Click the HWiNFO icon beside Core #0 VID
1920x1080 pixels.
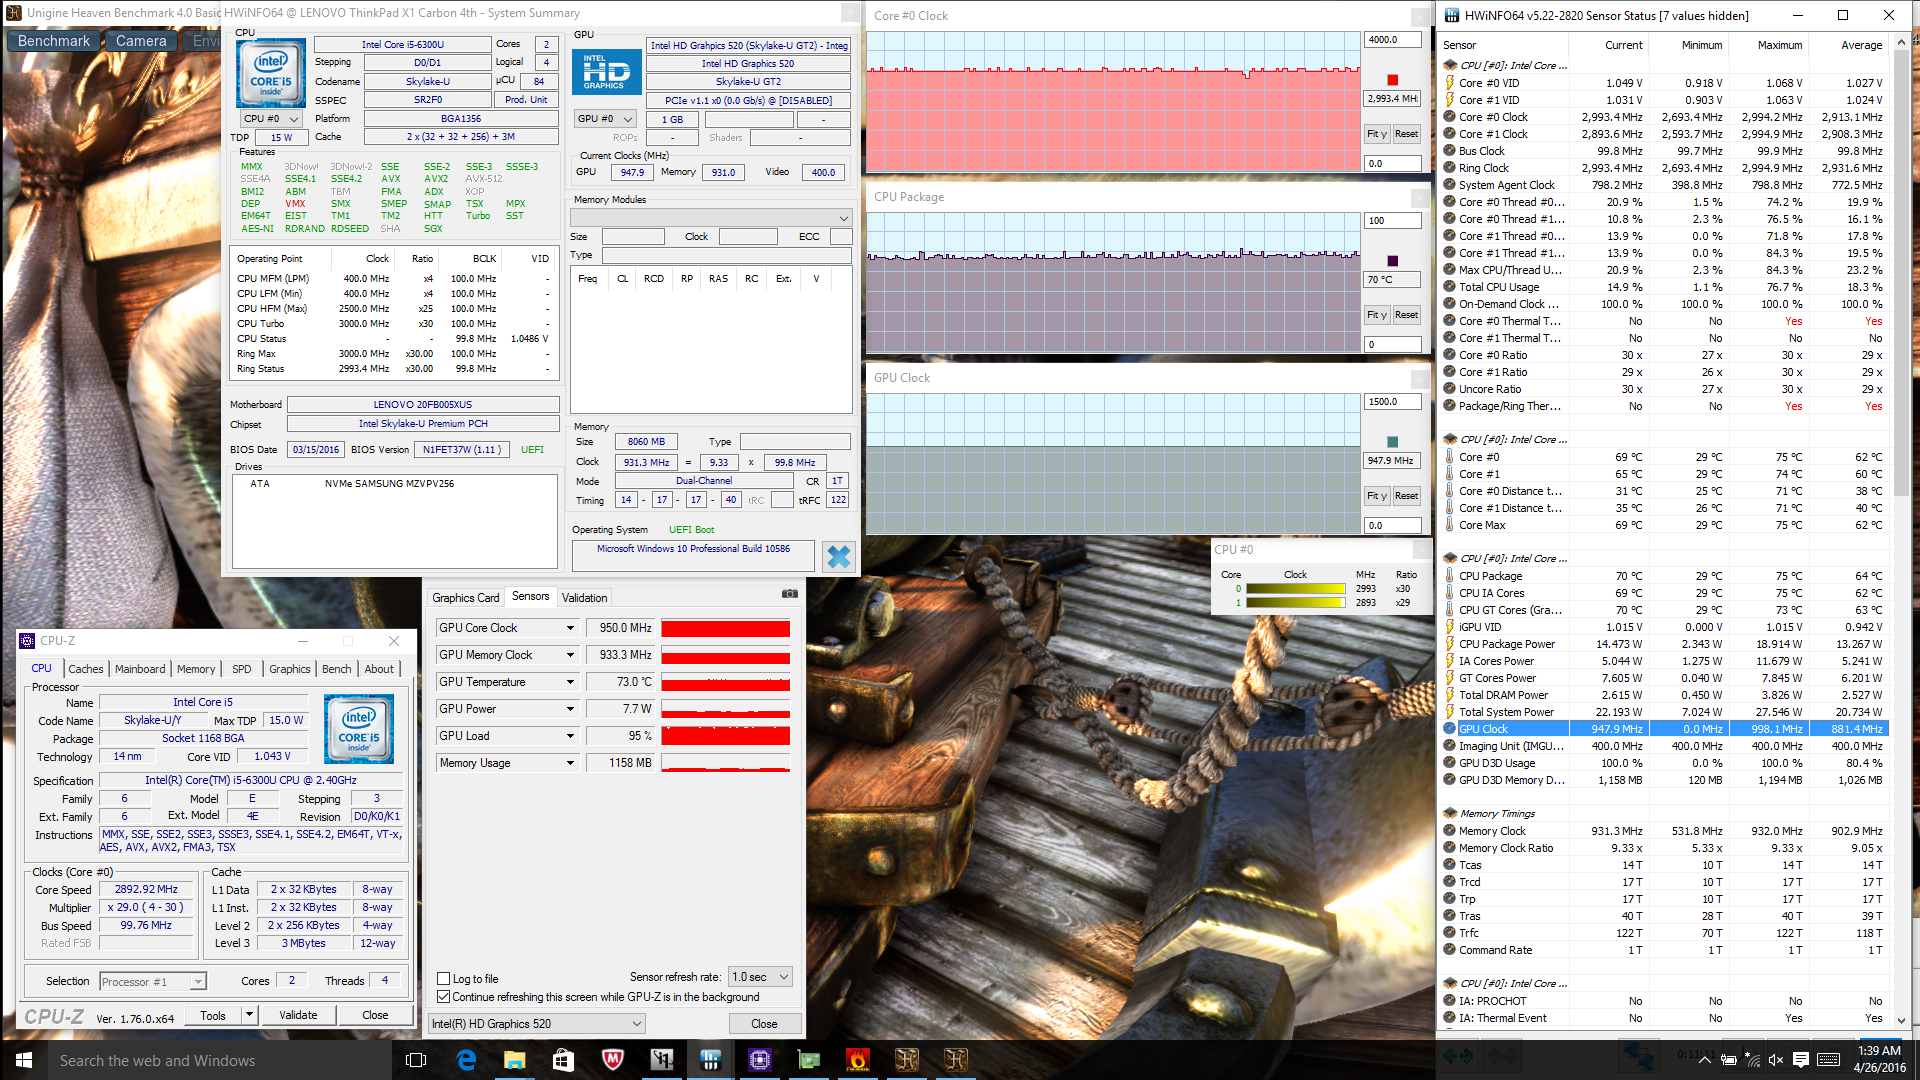[x=1450, y=83]
